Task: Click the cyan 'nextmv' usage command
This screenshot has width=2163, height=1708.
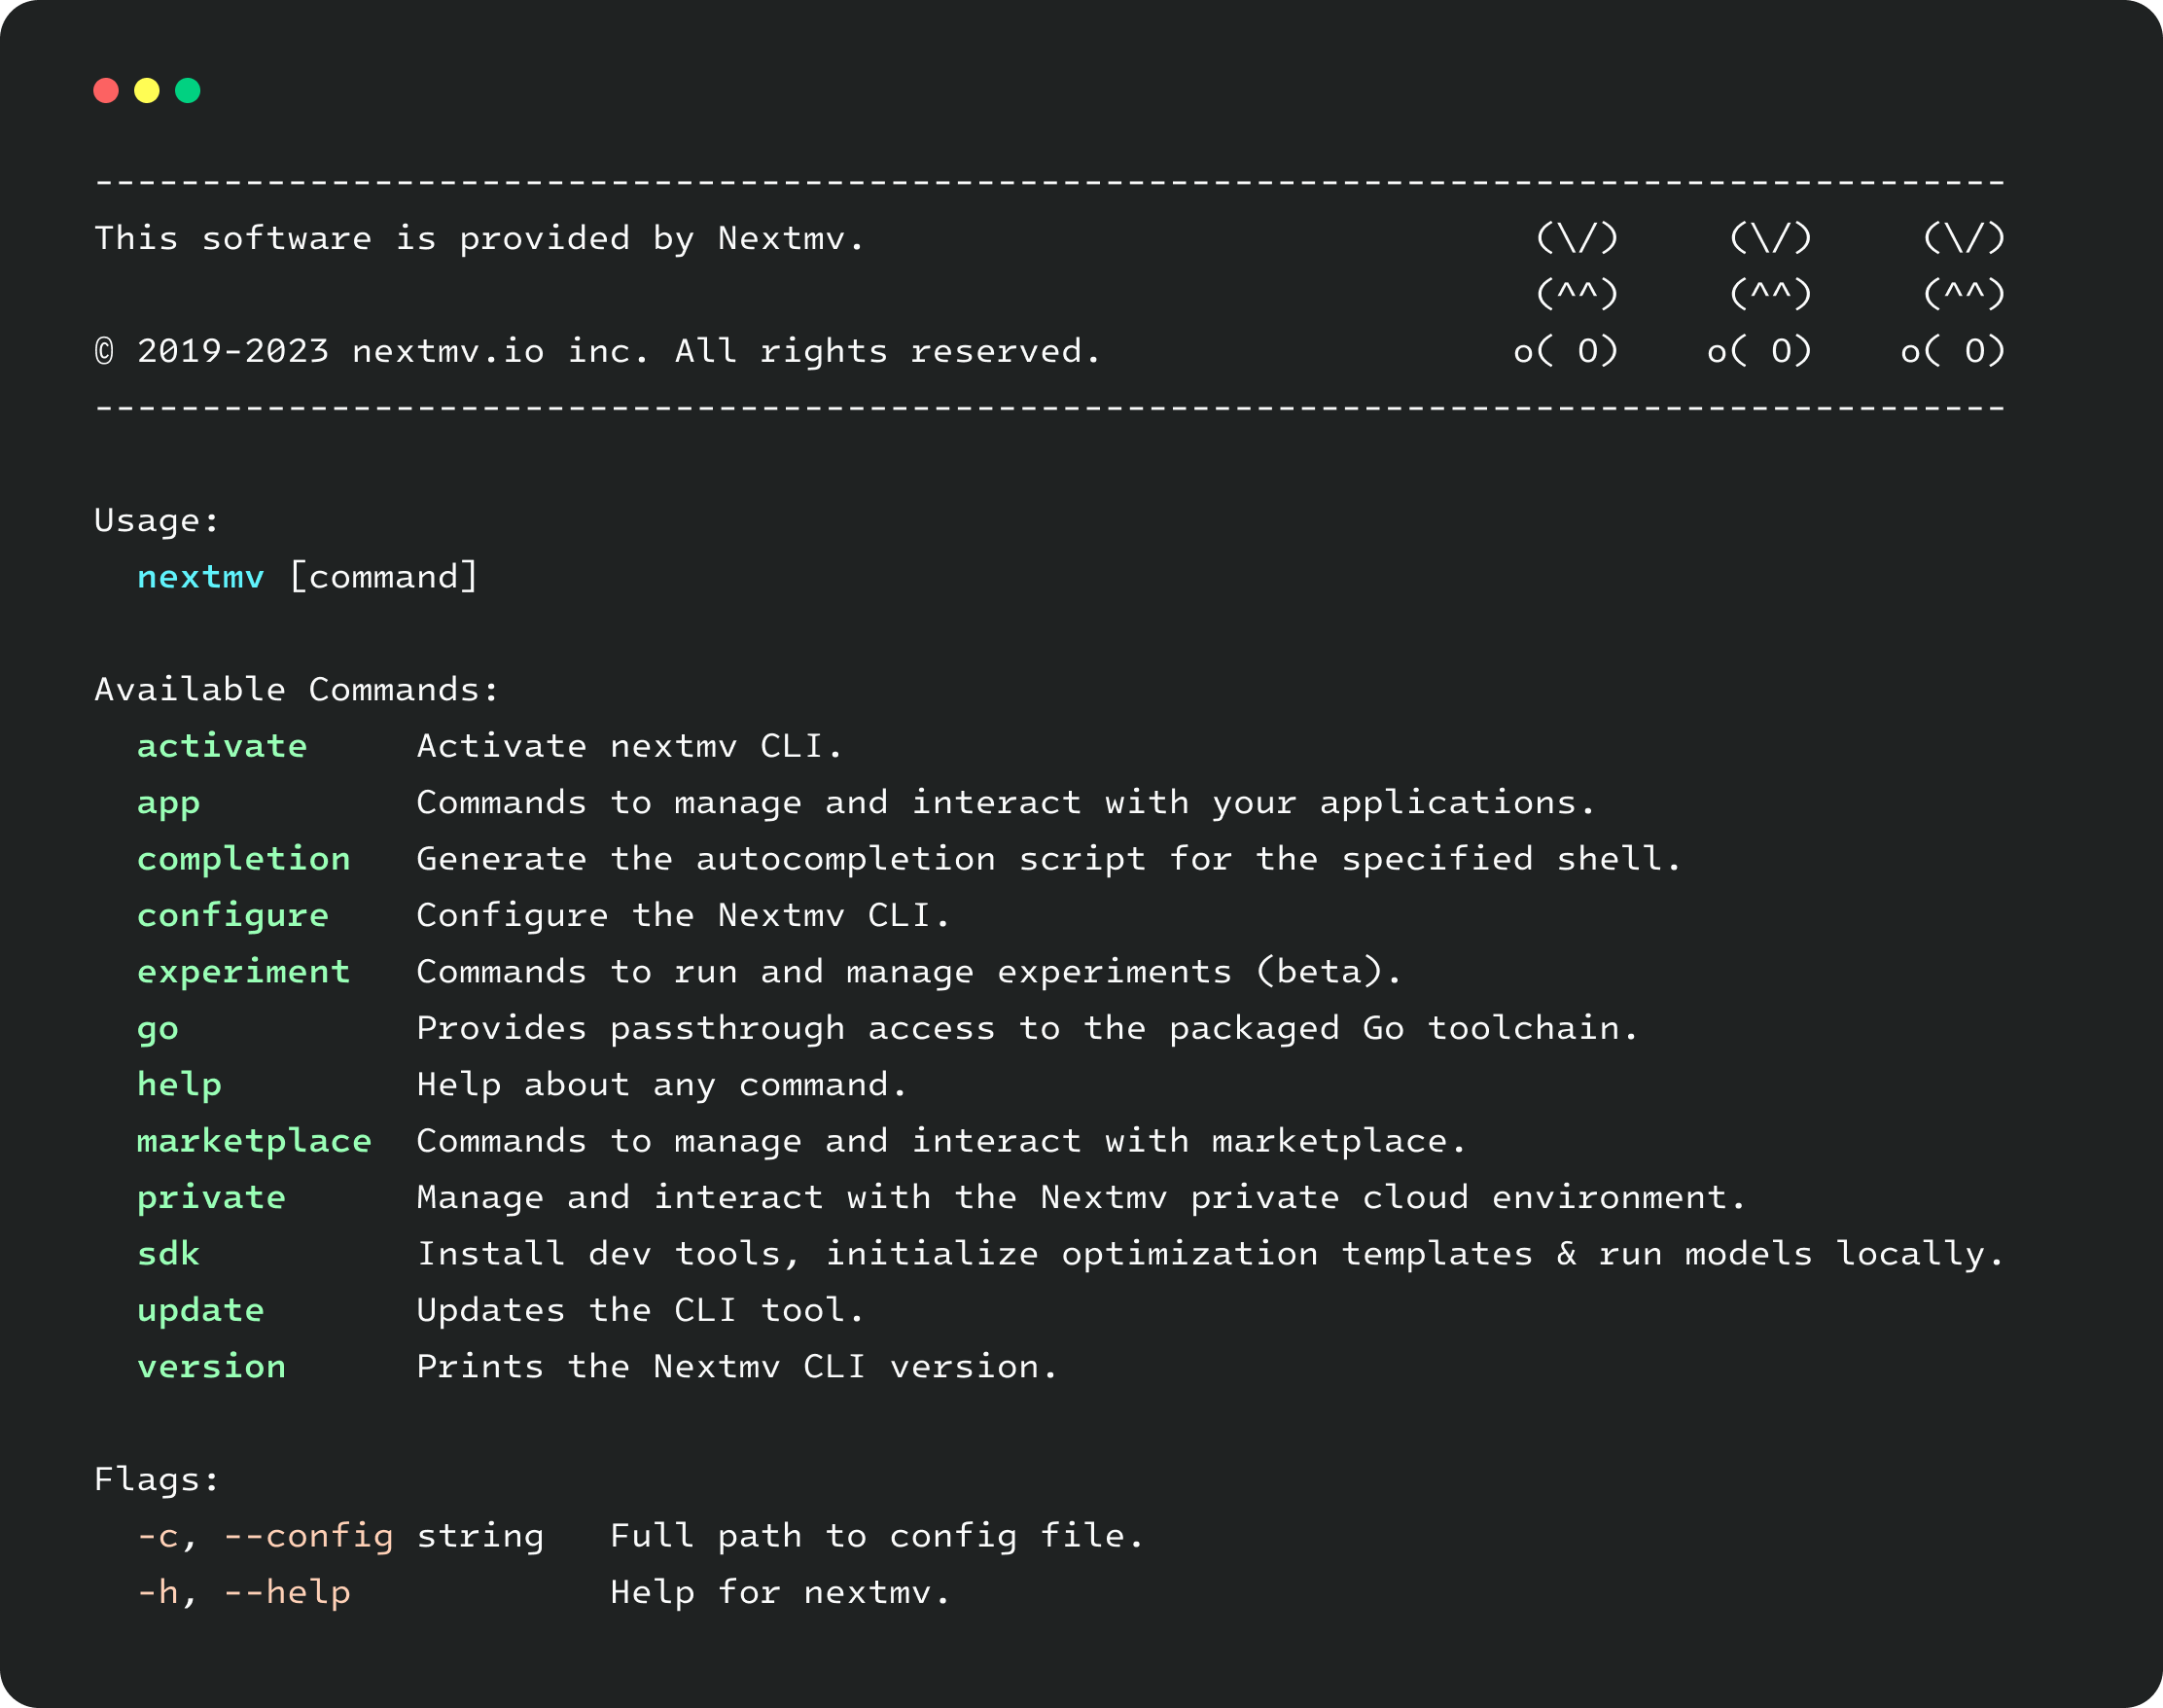Action: [x=201, y=577]
